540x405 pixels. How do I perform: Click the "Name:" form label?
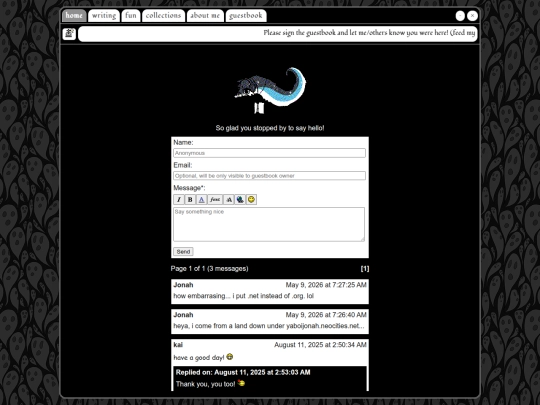(183, 143)
